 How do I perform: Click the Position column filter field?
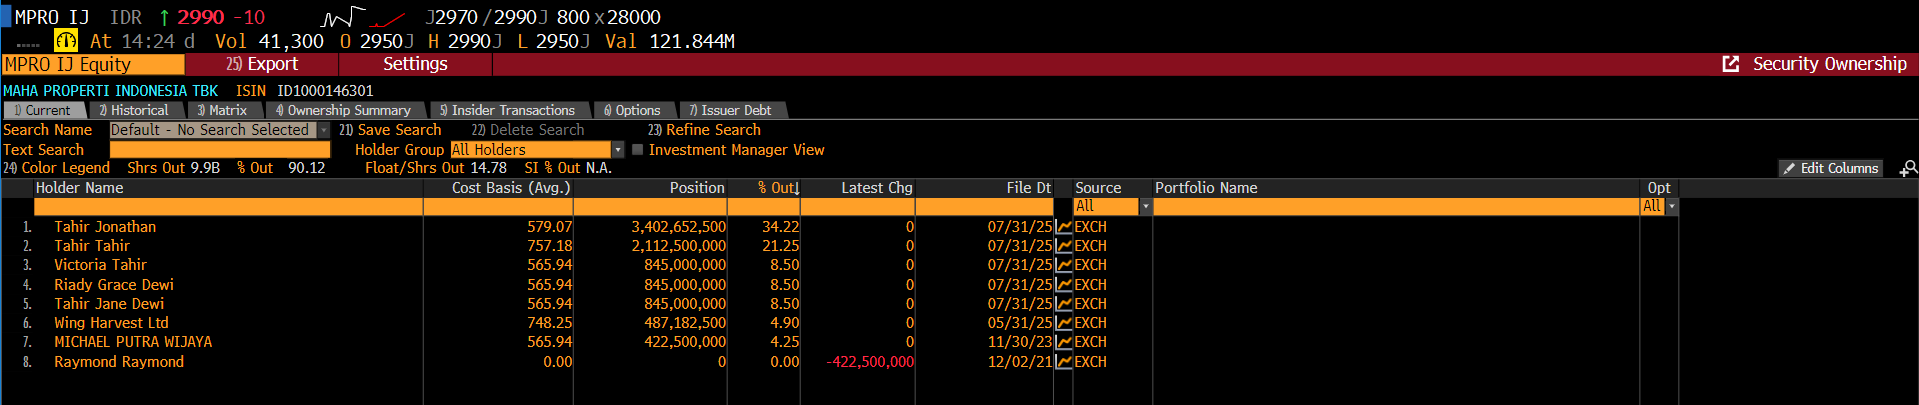(x=650, y=207)
